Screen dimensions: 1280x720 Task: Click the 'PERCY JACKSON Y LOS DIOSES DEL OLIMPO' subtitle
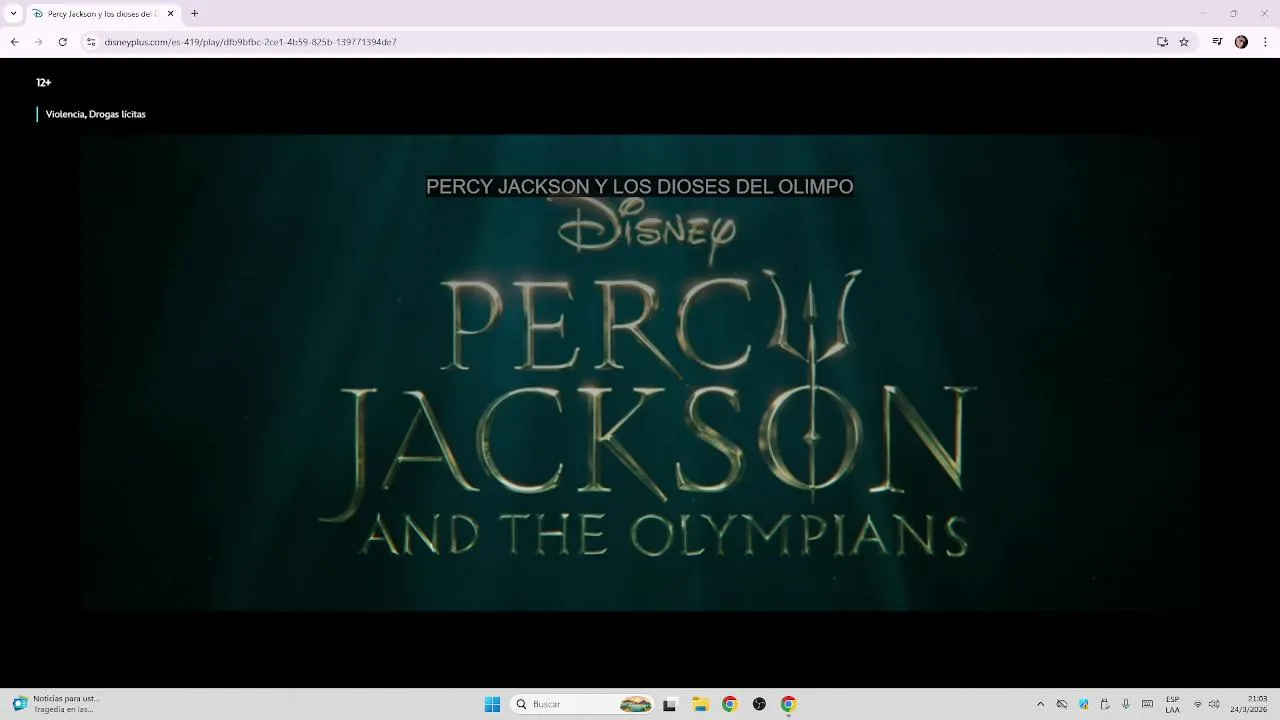(x=639, y=187)
